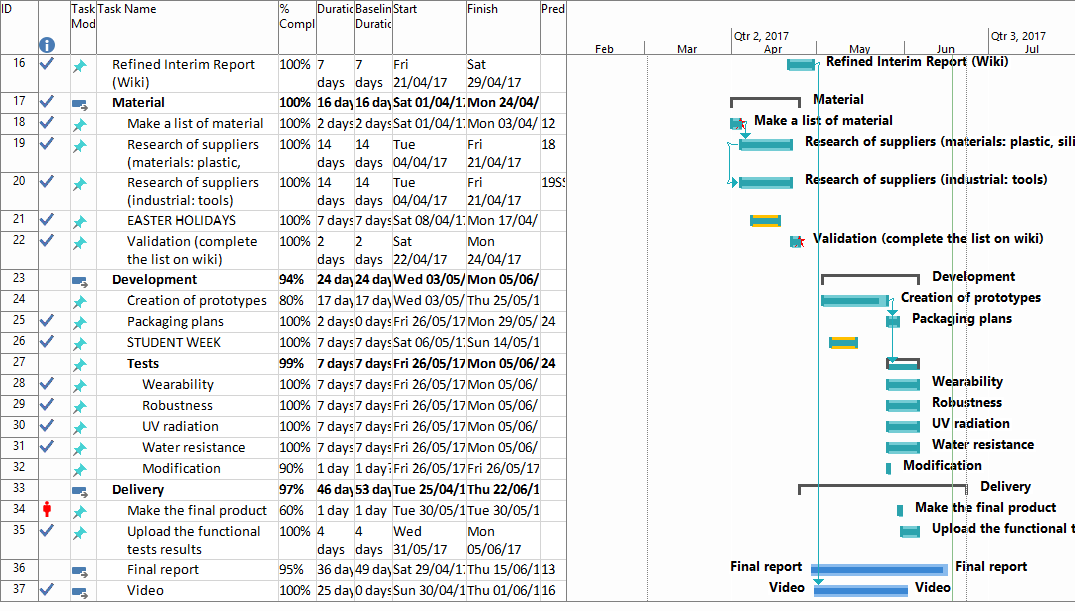Click the completed checkmark for Refined Interim Report
Screen dimensions: 1075x611
[47, 64]
